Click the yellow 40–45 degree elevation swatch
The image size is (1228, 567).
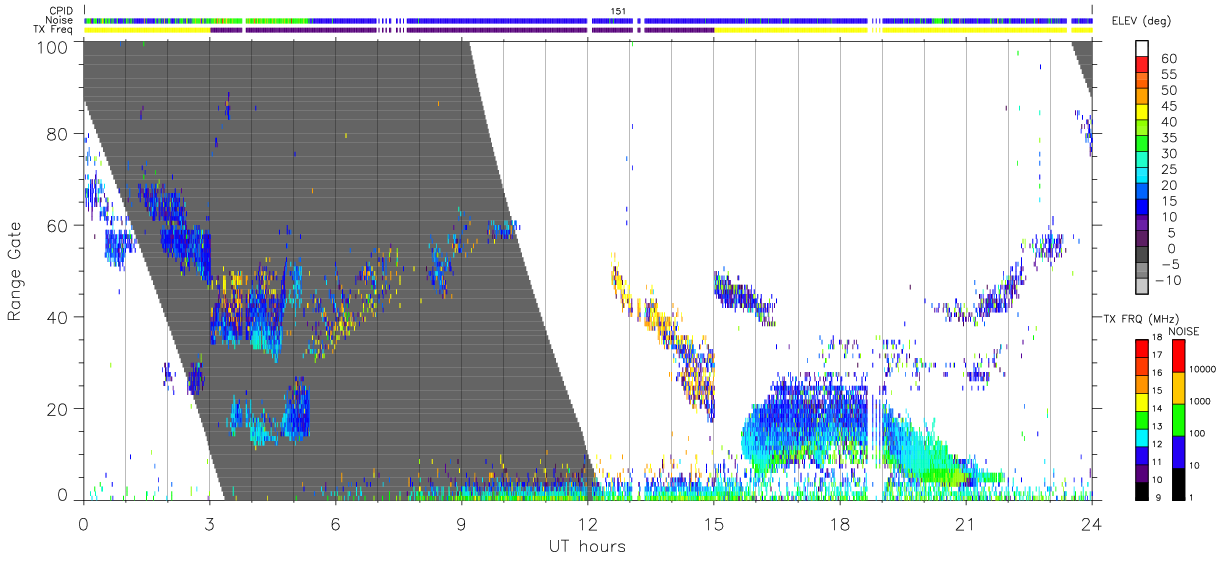[x=1141, y=114]
